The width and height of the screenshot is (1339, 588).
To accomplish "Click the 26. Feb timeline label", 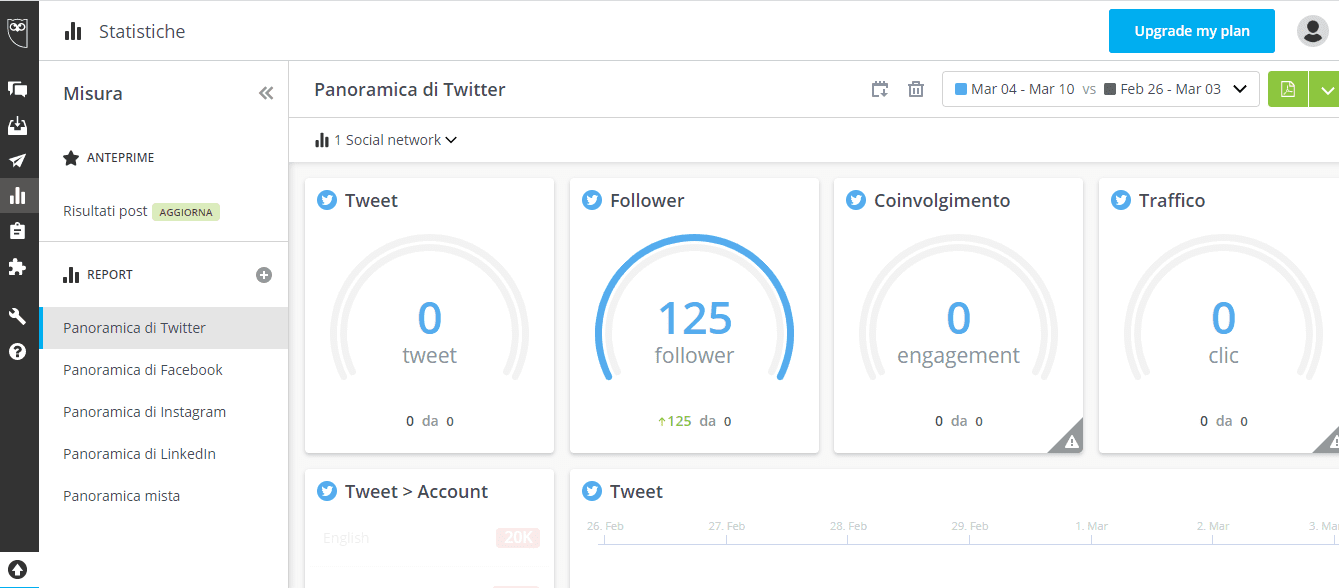I will (x=605, y=526).
